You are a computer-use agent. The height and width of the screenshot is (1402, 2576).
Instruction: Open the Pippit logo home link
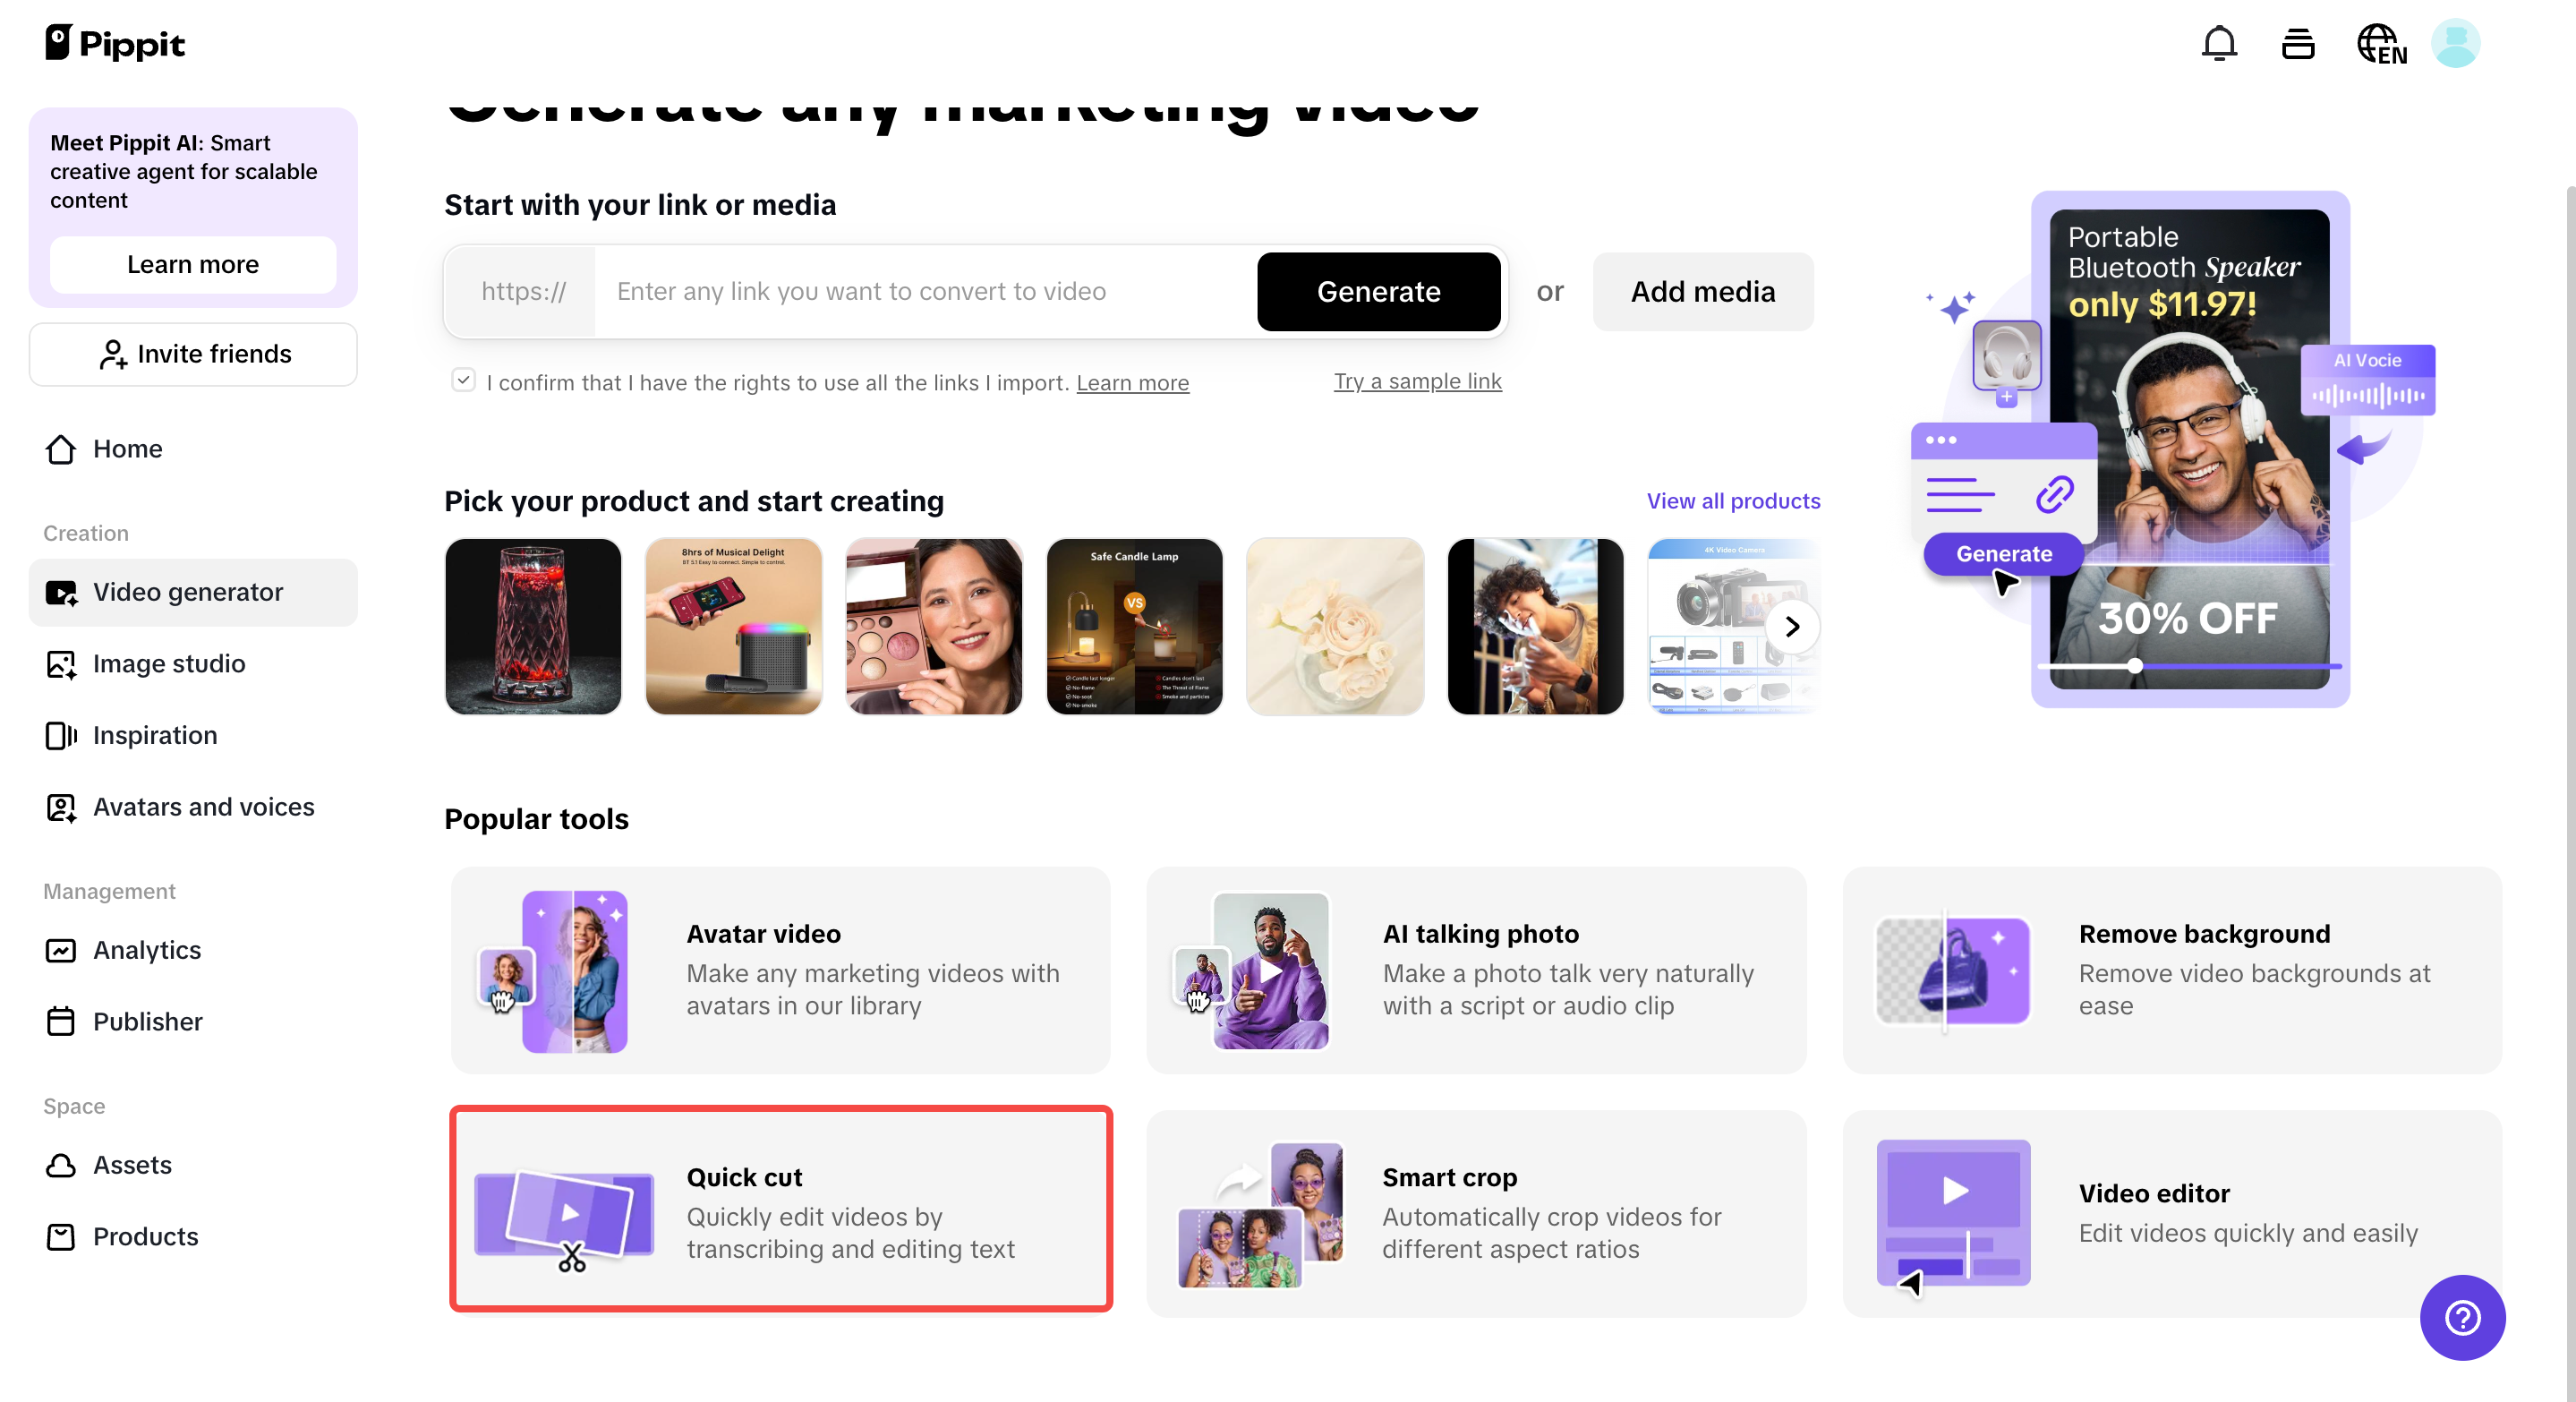pos(115,44)
